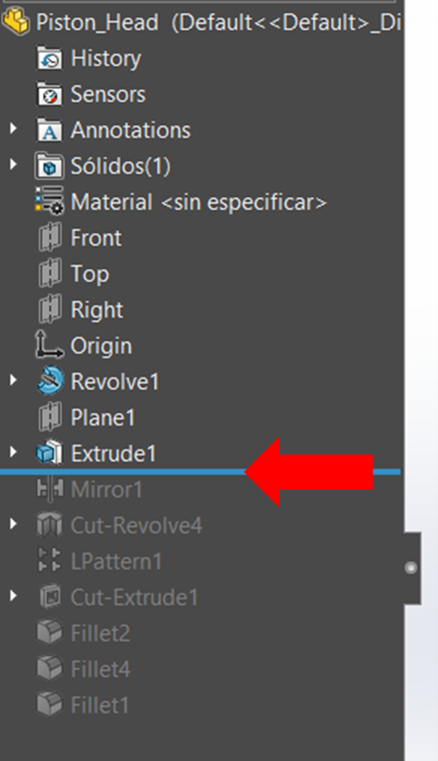Expand the Extrude1 feature

(14, 452)
